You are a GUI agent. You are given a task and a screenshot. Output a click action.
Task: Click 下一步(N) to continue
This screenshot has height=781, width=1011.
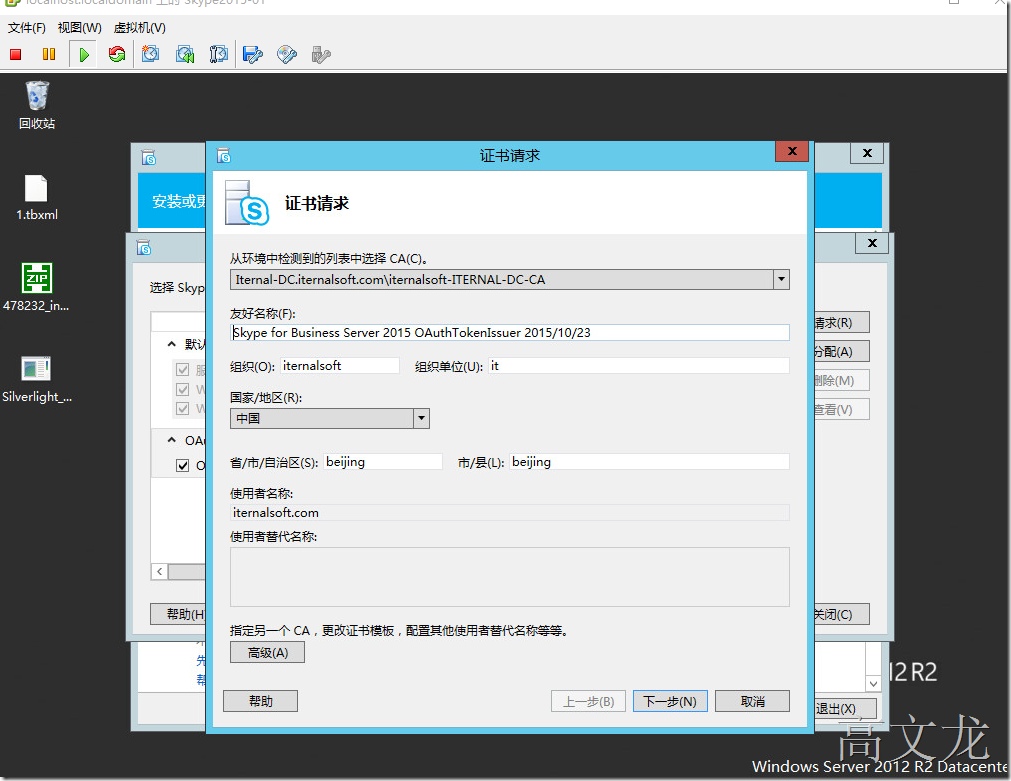click(x=670, y=701)
